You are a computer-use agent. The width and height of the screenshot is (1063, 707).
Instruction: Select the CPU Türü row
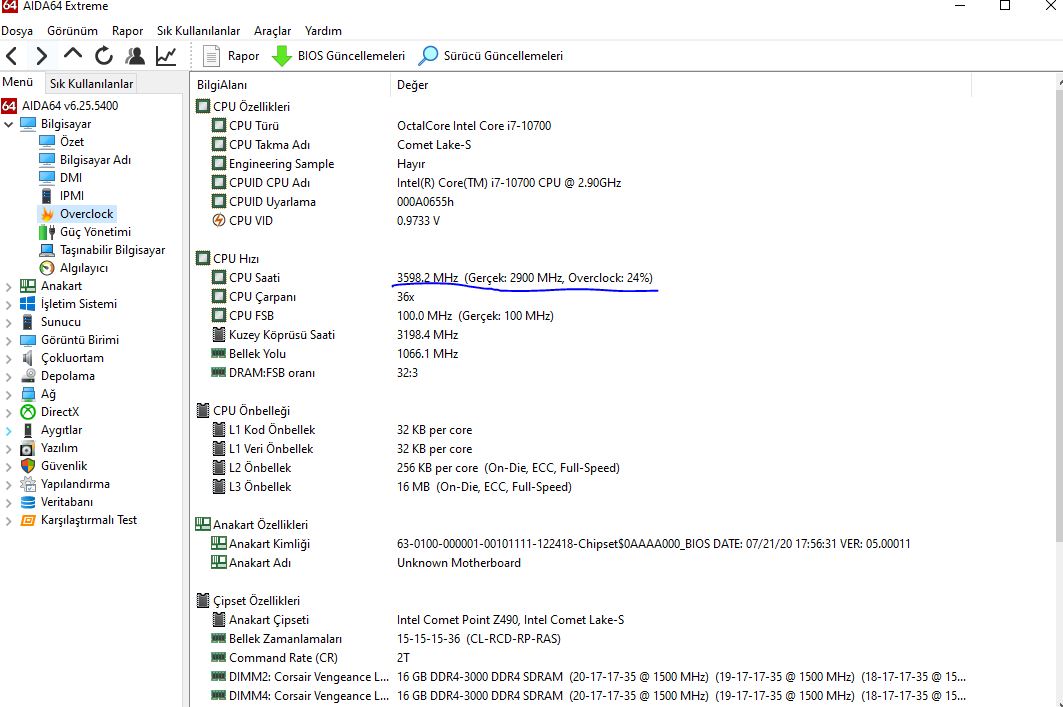click(254, 125)
